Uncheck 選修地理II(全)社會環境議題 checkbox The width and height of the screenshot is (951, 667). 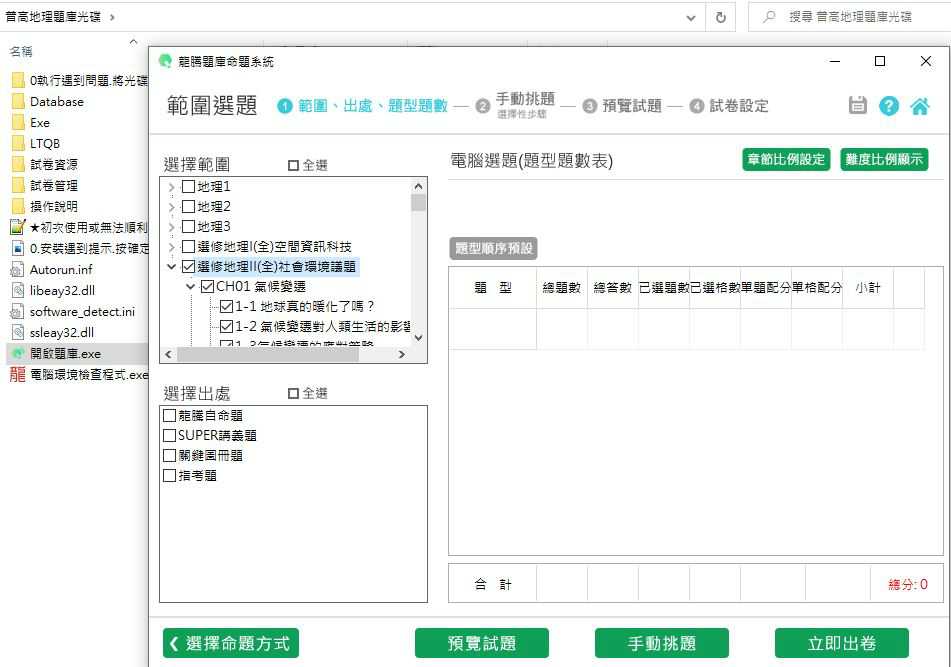point(189,266)
